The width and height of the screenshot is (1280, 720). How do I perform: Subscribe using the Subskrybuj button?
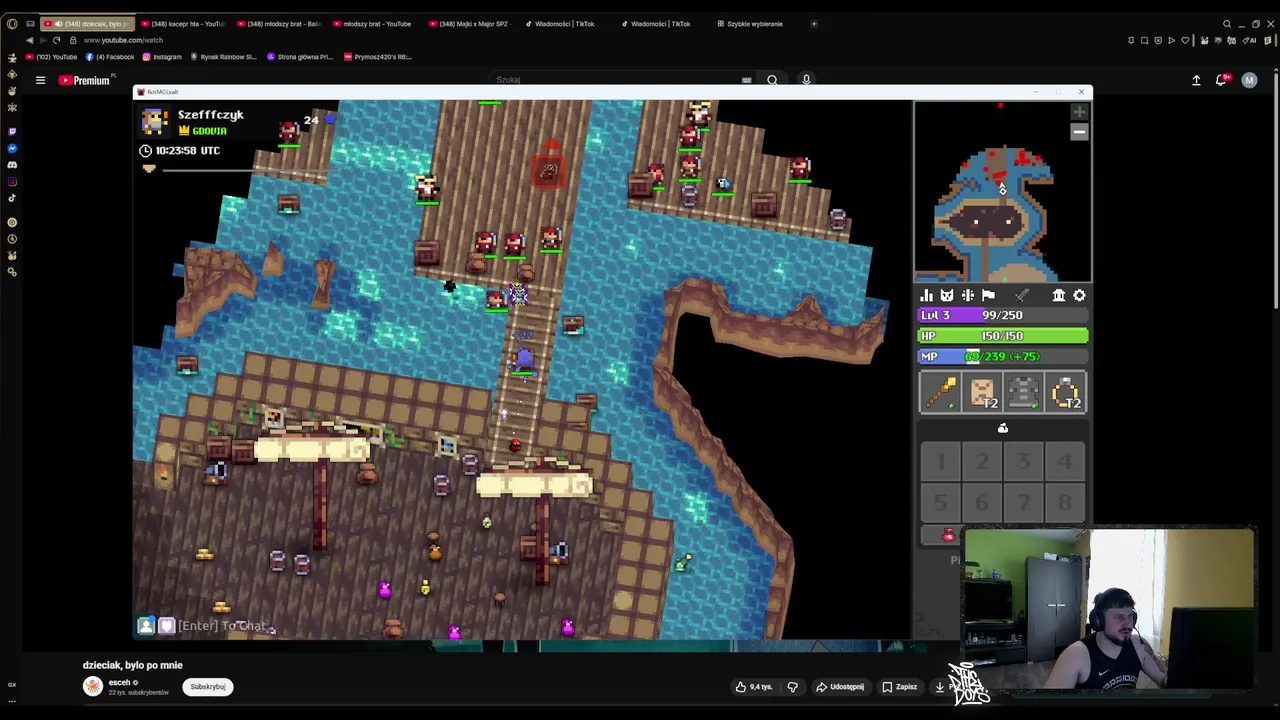point(208,687)
